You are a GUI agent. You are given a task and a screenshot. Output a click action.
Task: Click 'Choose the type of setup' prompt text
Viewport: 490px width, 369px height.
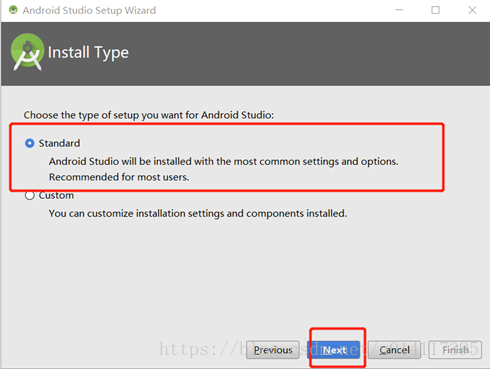pos(149,115)
